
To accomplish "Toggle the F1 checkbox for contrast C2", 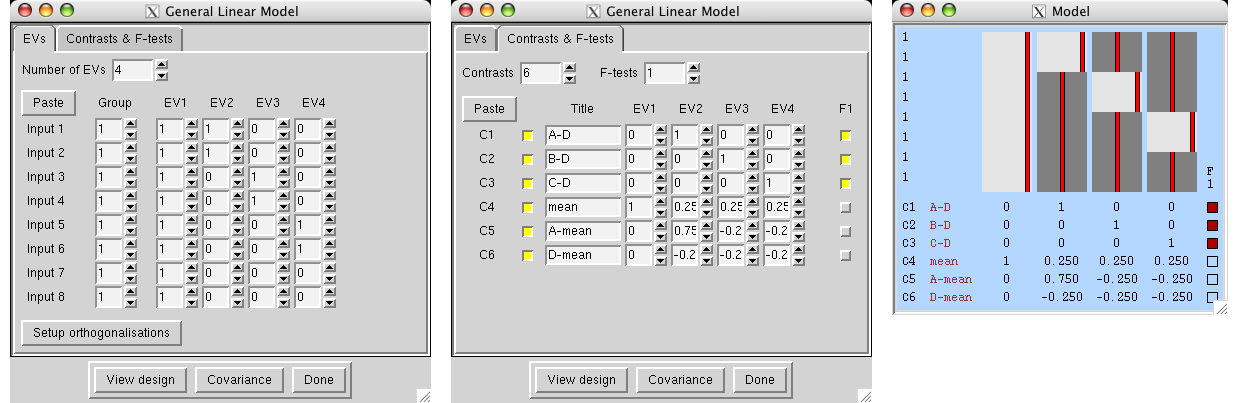I will pyautogui.click(x=845, y=159).
